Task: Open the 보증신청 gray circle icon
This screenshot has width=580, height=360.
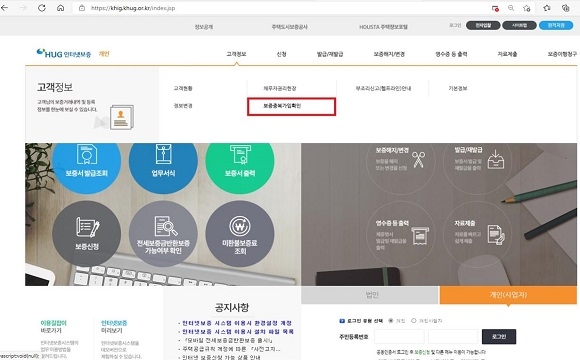Action: coord(87,234)
